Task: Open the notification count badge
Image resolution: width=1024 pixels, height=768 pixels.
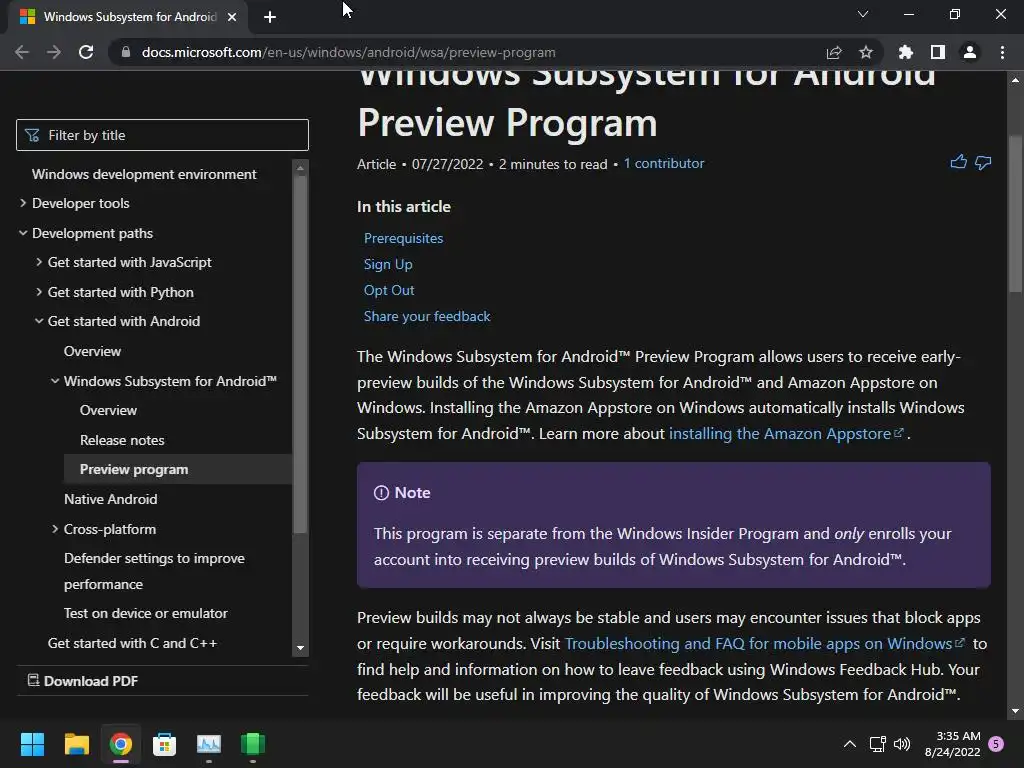Action: [996, 744]
